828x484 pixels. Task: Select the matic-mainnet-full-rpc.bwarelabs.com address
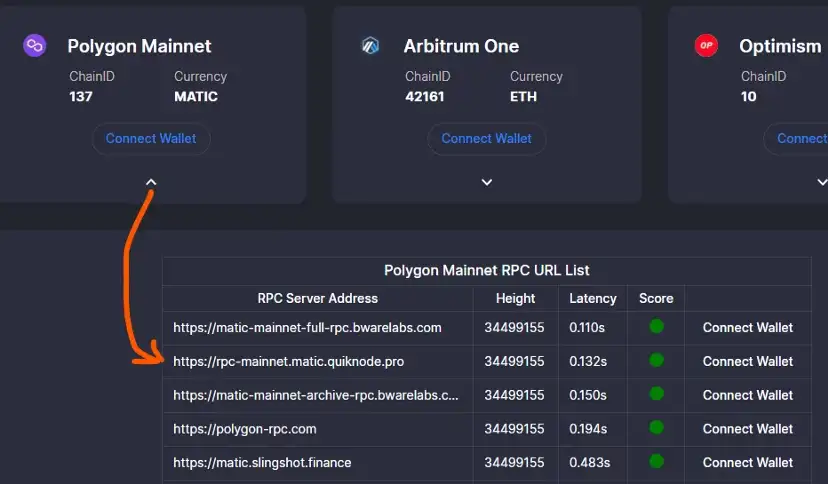coord(307,327)
